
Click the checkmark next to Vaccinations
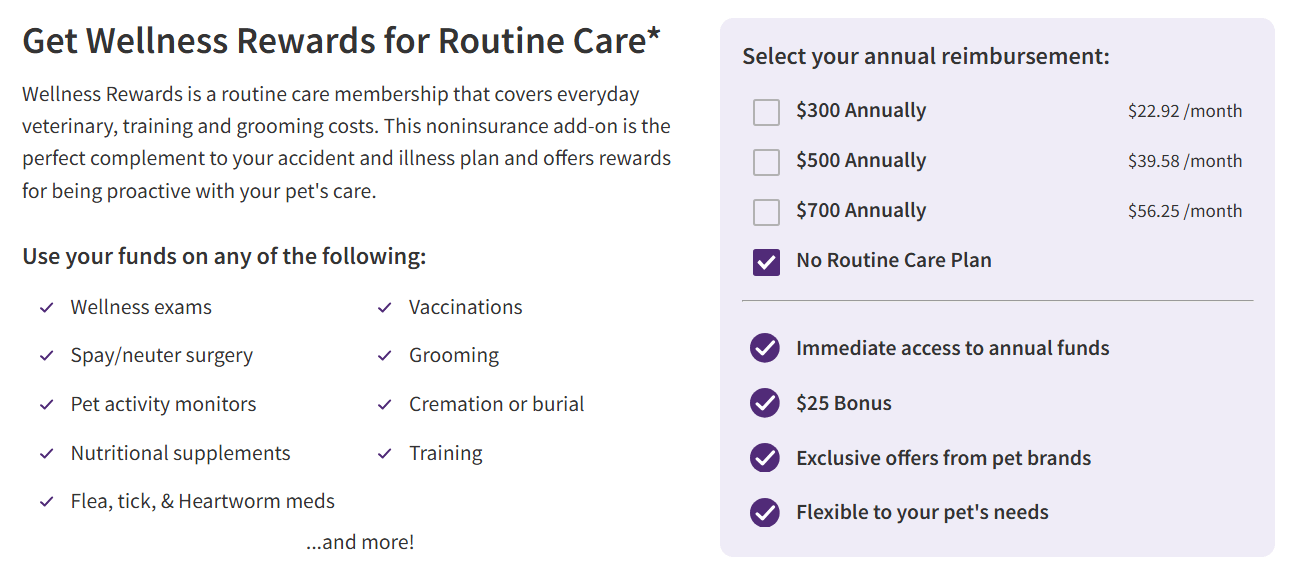click(385, 308)
